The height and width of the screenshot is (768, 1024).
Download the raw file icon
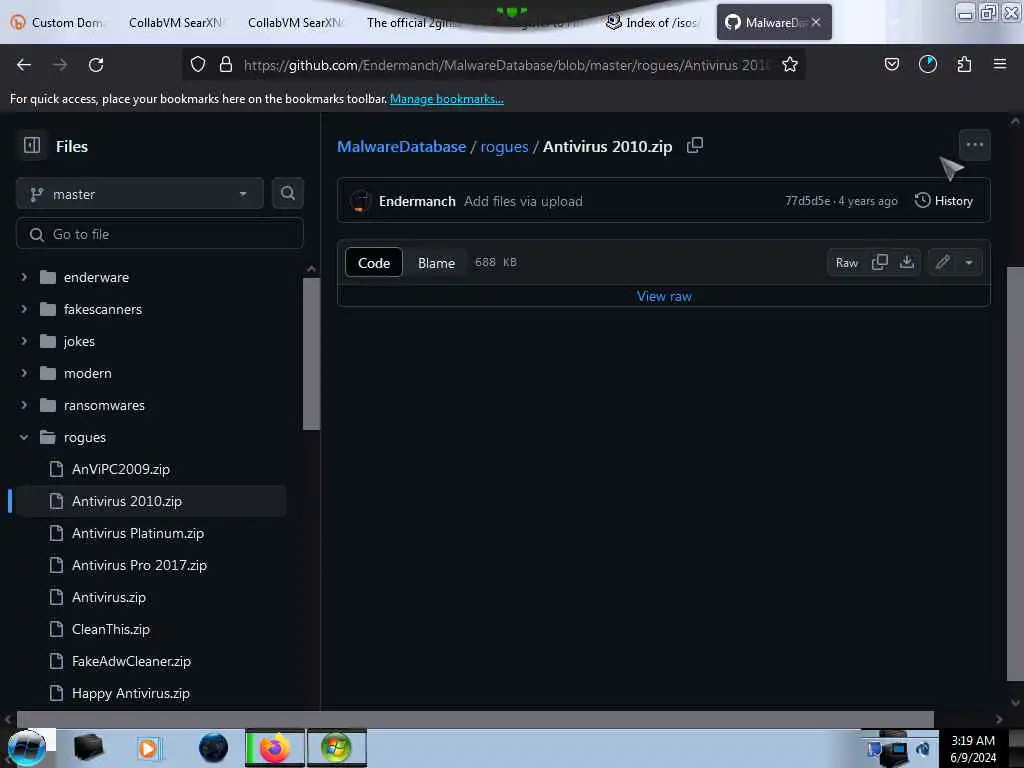pos(906,262)
